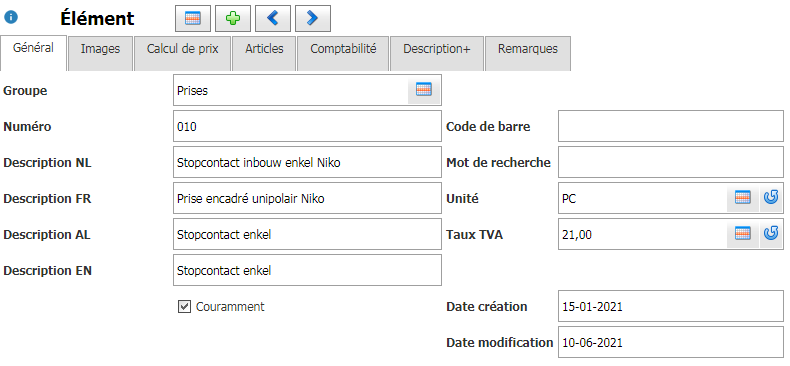Add new element with green plus icon
The width and height of the screenshot is (790, 366).
click(233, 19)
